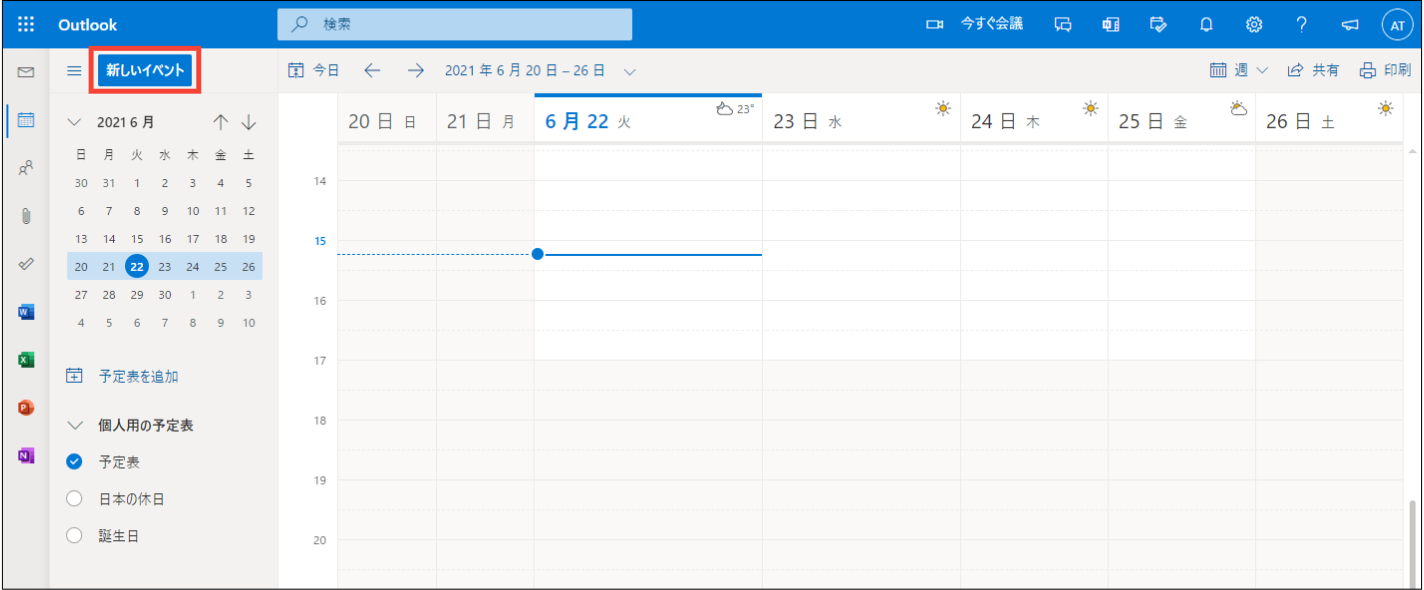1424x590 pixels.
Task: Click the Outlook title in header
Action: point(88,24)
